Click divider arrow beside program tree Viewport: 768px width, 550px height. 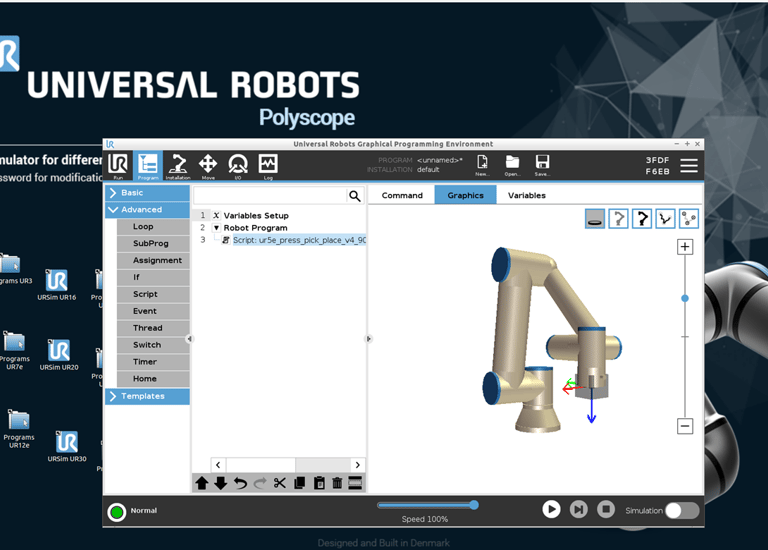tap(369, 339)
